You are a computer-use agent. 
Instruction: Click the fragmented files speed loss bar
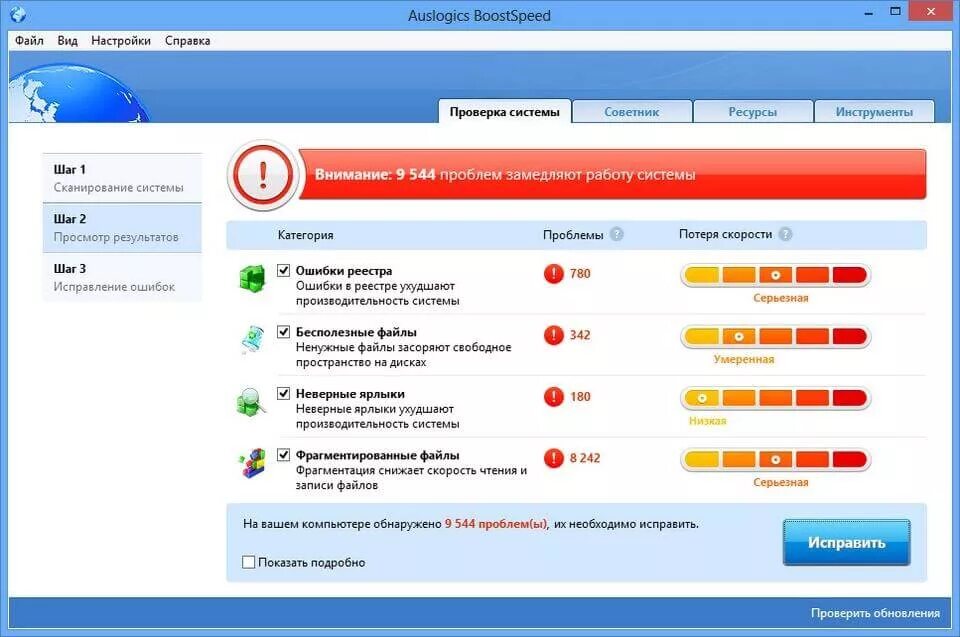click(776, 459)
